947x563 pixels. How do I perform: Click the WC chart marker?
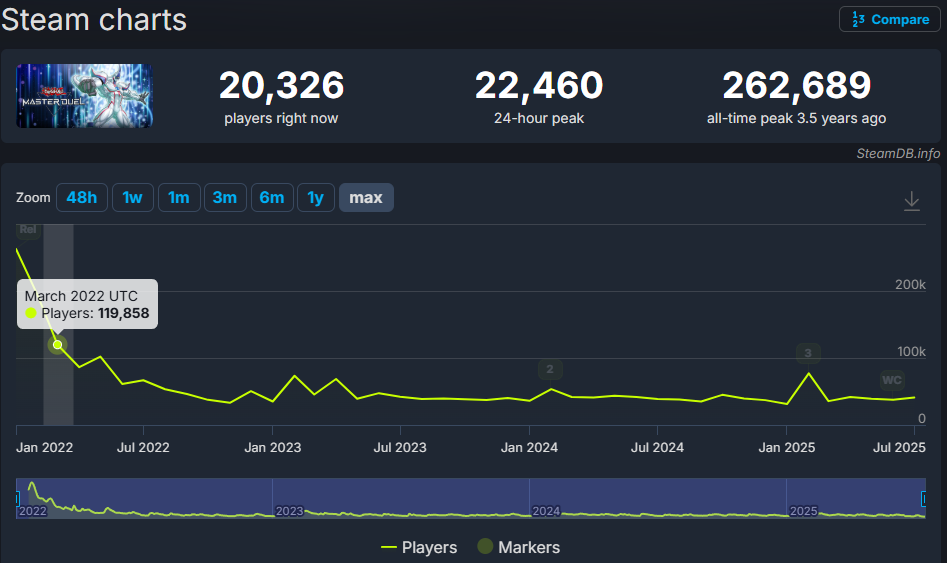[x=892, y=380]
